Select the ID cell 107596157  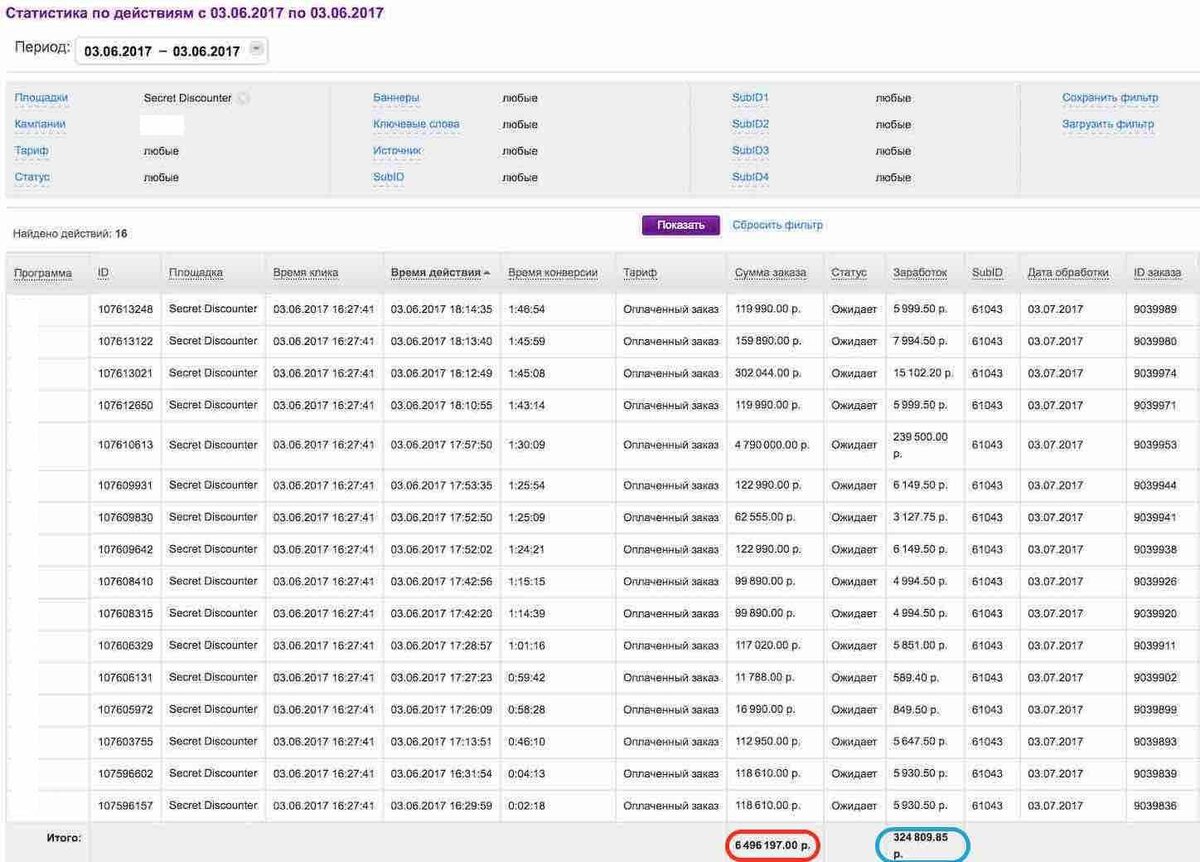[x=125, y=805]
